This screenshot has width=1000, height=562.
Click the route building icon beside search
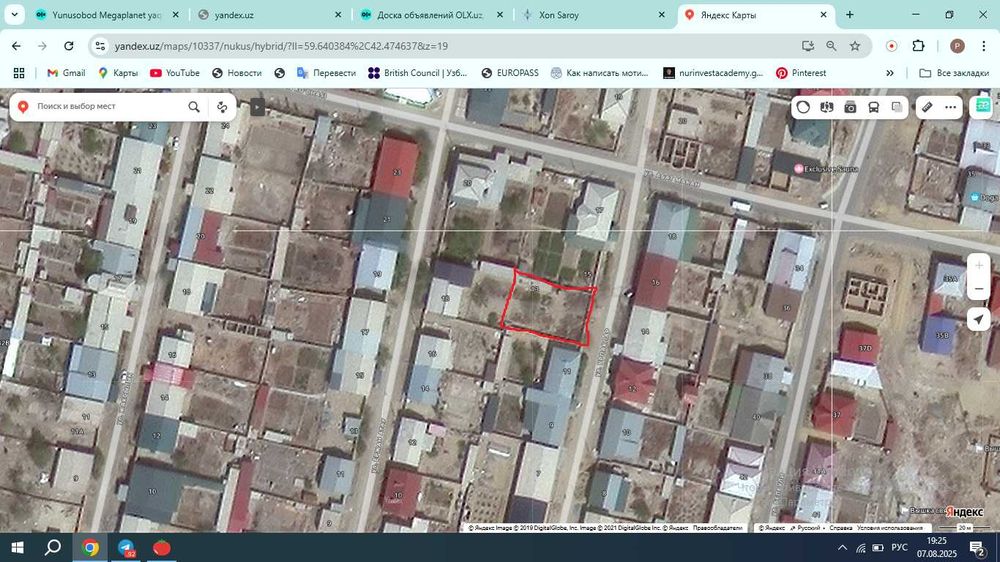tap(222, 107)
